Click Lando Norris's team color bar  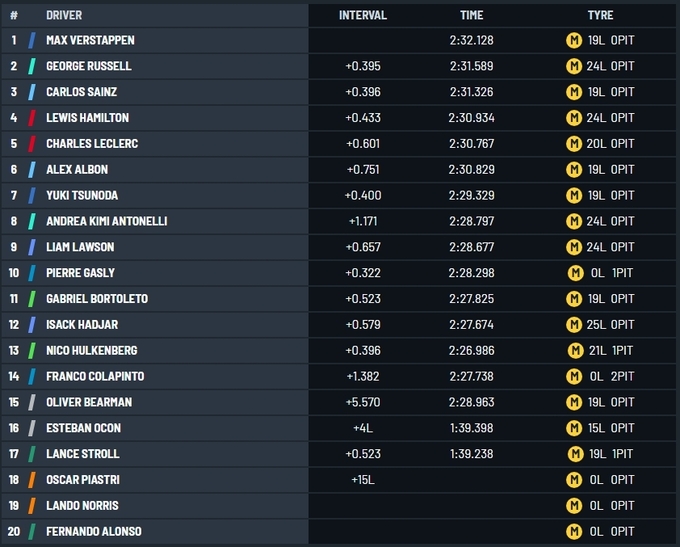(x=32, y=506)
